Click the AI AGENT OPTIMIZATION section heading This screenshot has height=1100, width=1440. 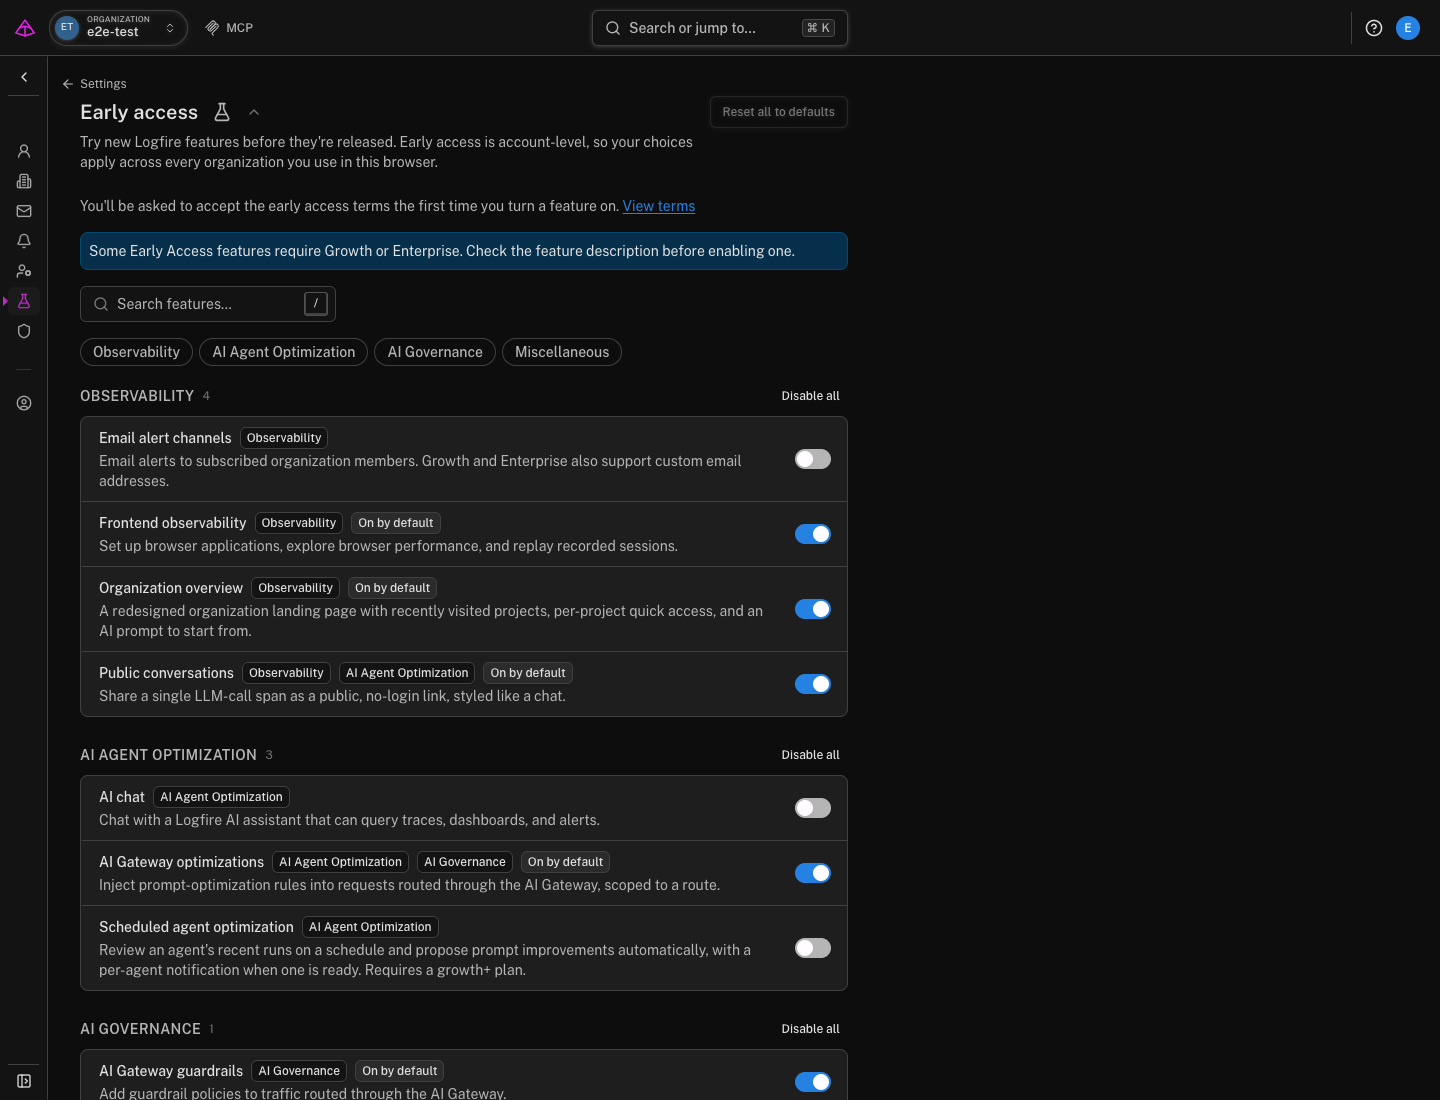[x=168, y=755]
